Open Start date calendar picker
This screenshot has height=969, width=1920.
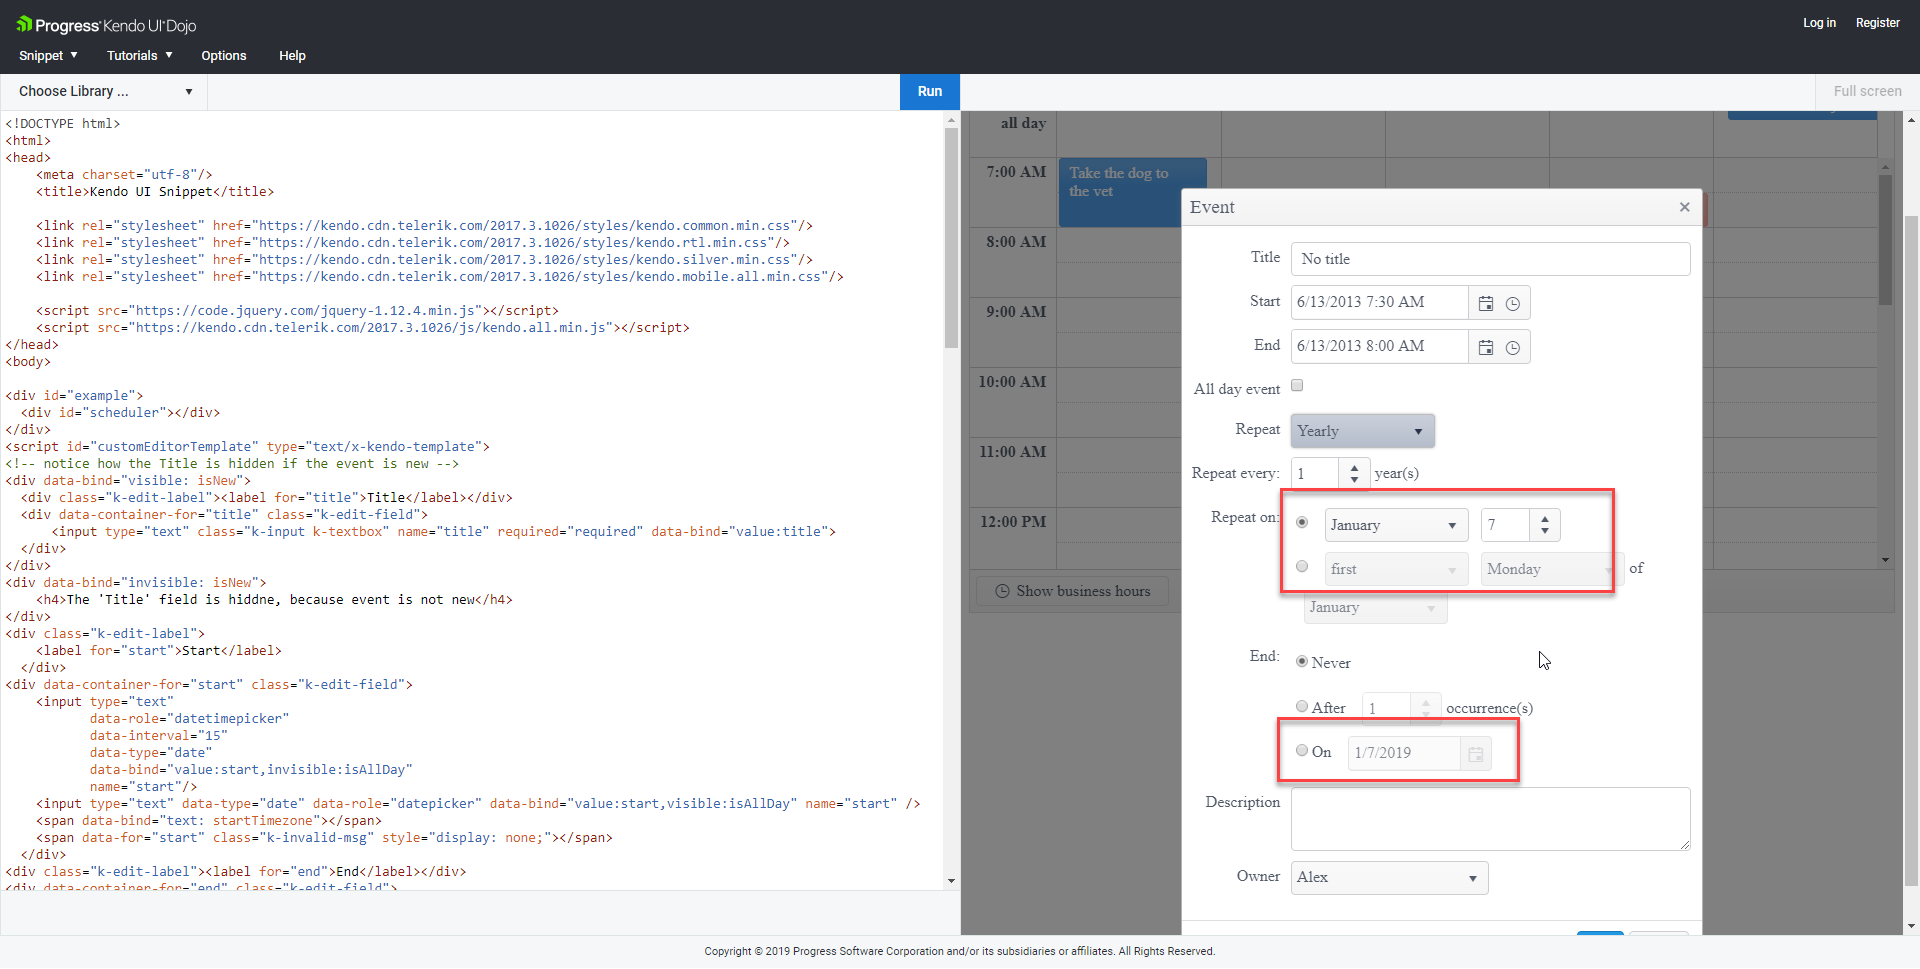[1486, 303]
